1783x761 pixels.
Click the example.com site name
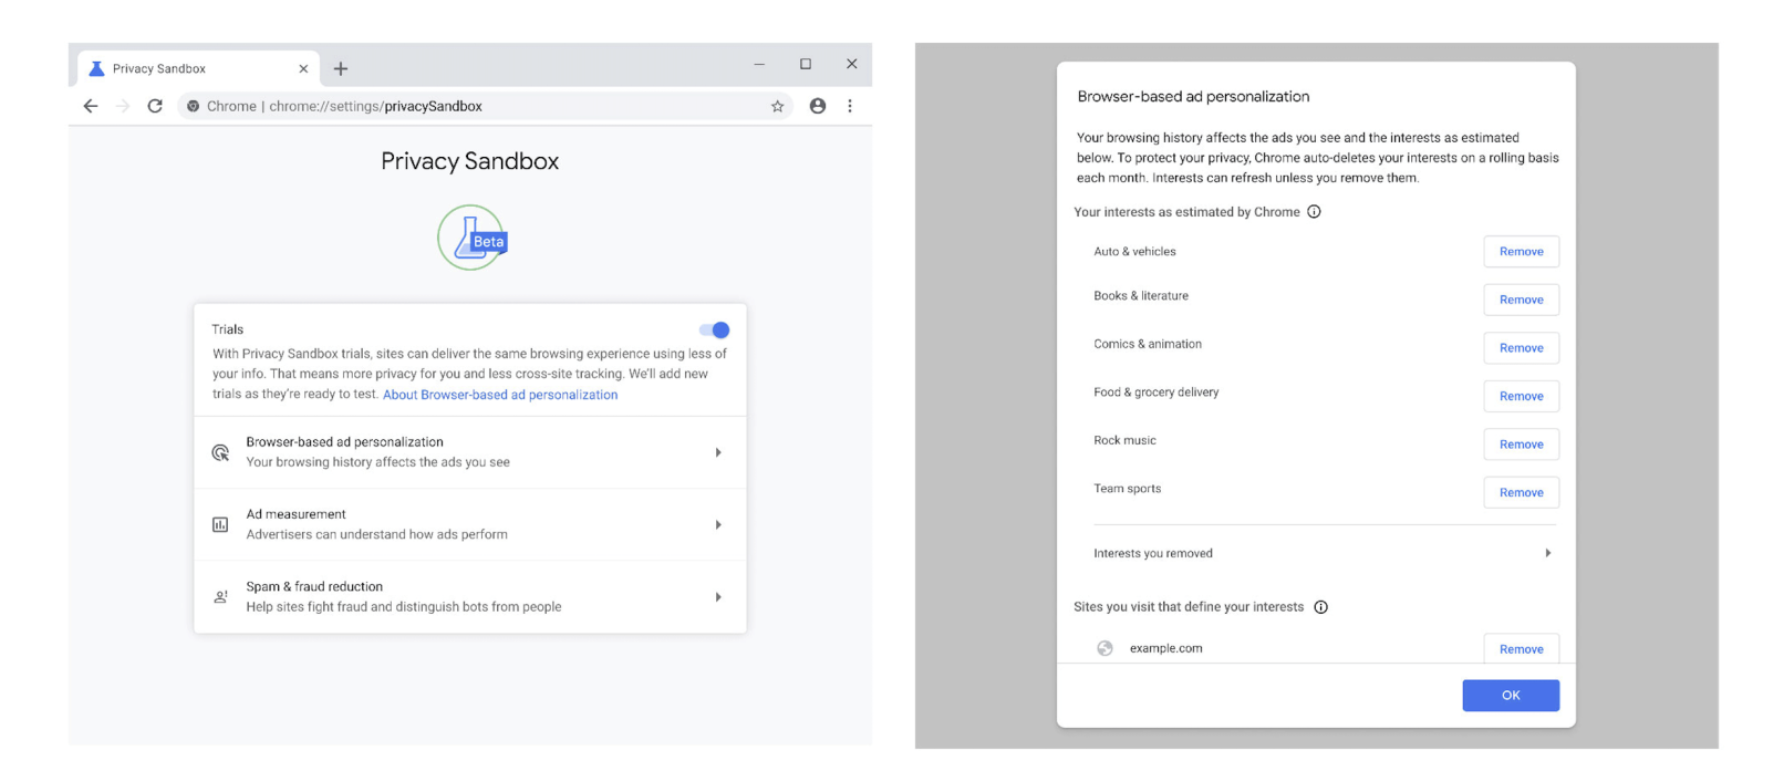[1166, 648]
